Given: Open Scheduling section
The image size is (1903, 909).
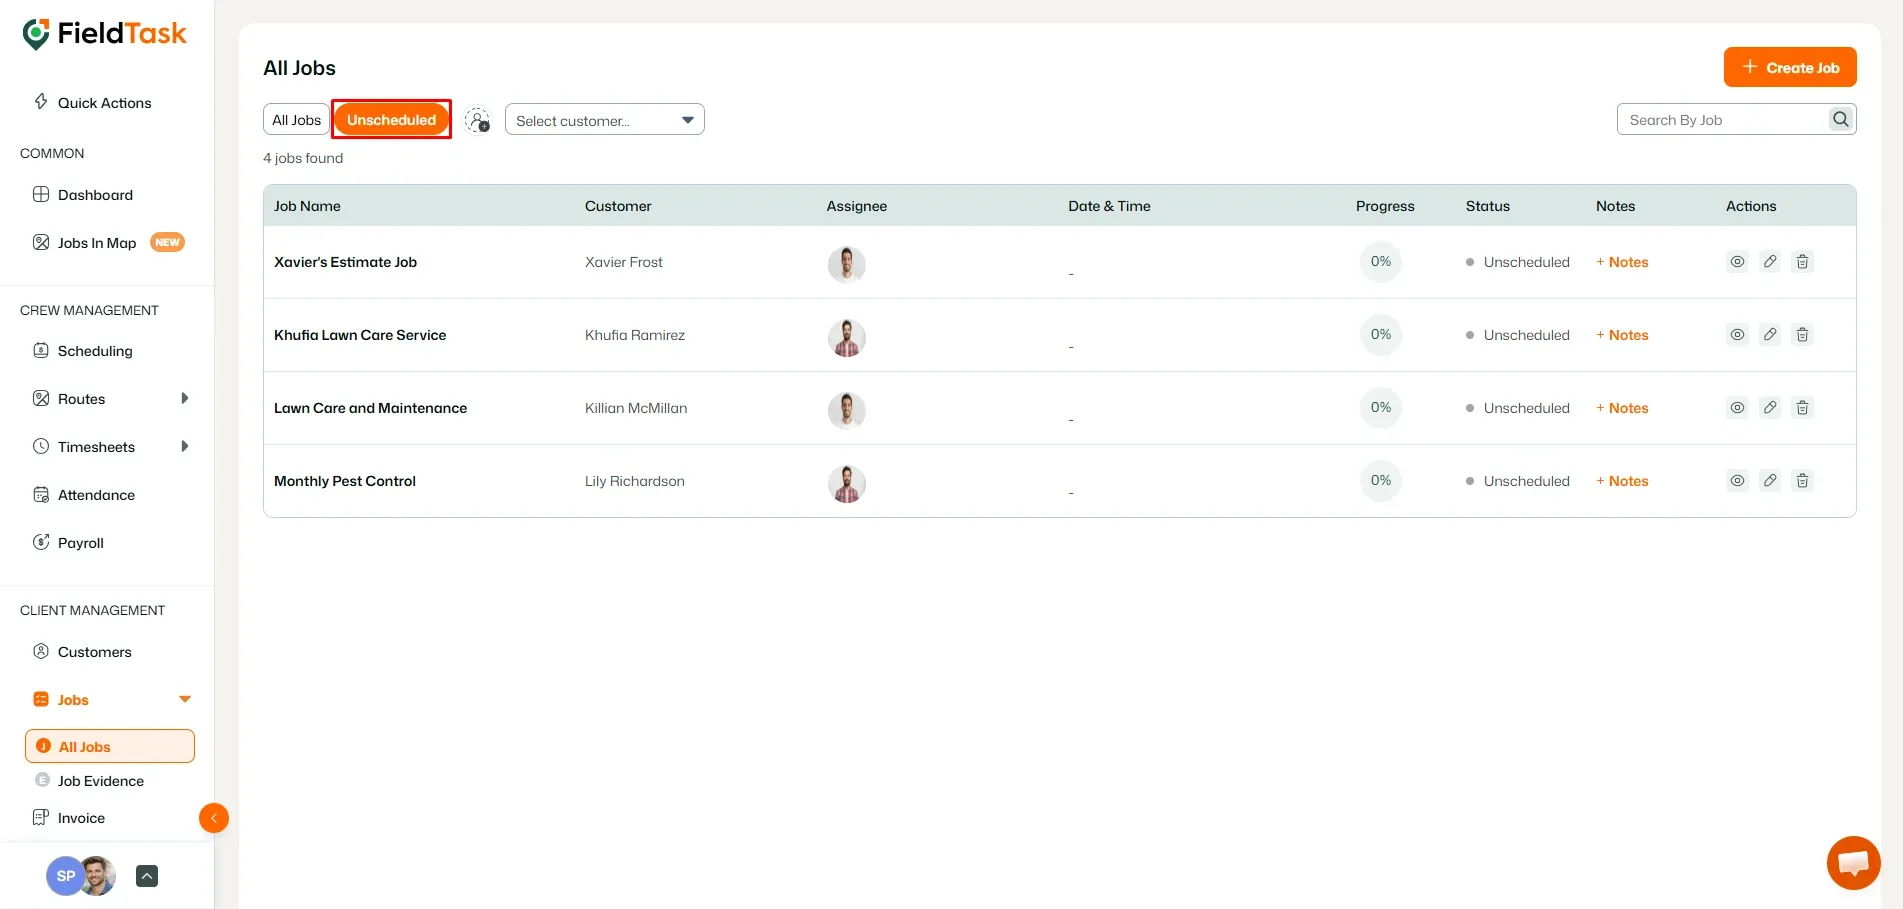Looking at the screenshot, I should pos(83,351).
